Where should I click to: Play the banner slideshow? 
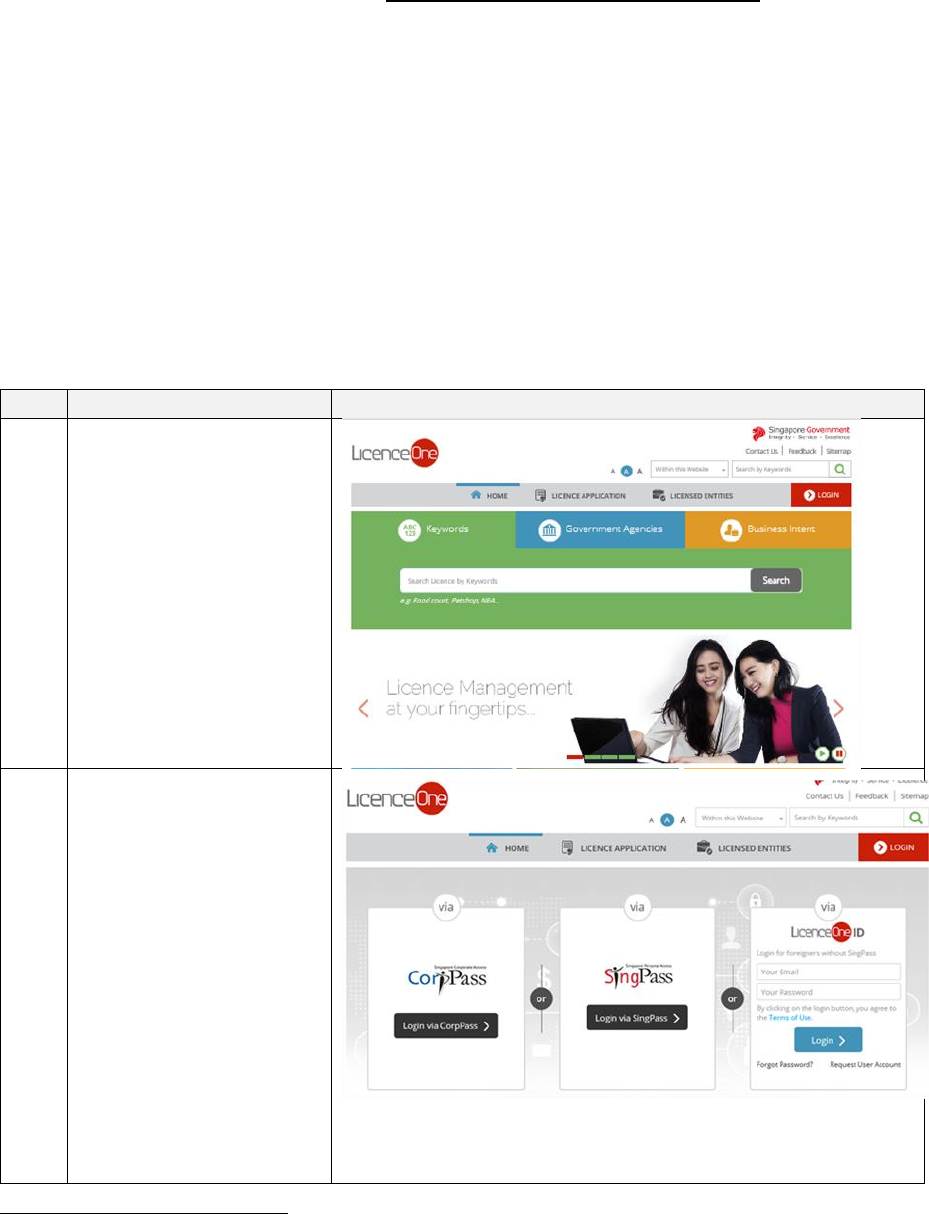click(822, 753)
